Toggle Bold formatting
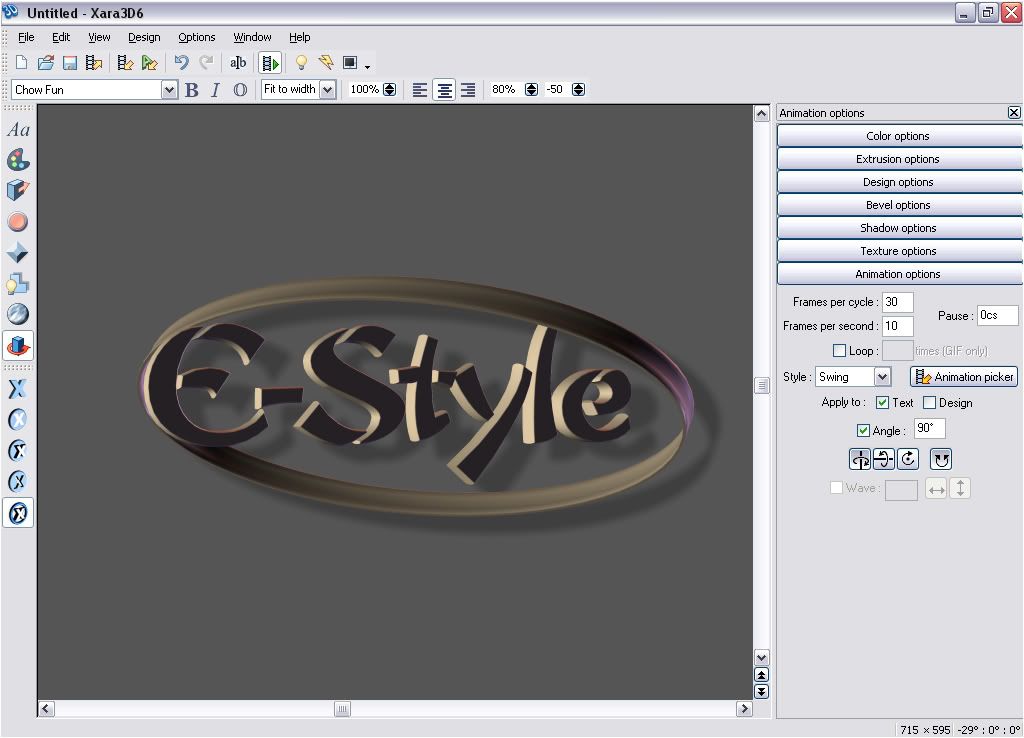Image resolution: width=1024 pixels, height=738 pixels. coord(191,89)
